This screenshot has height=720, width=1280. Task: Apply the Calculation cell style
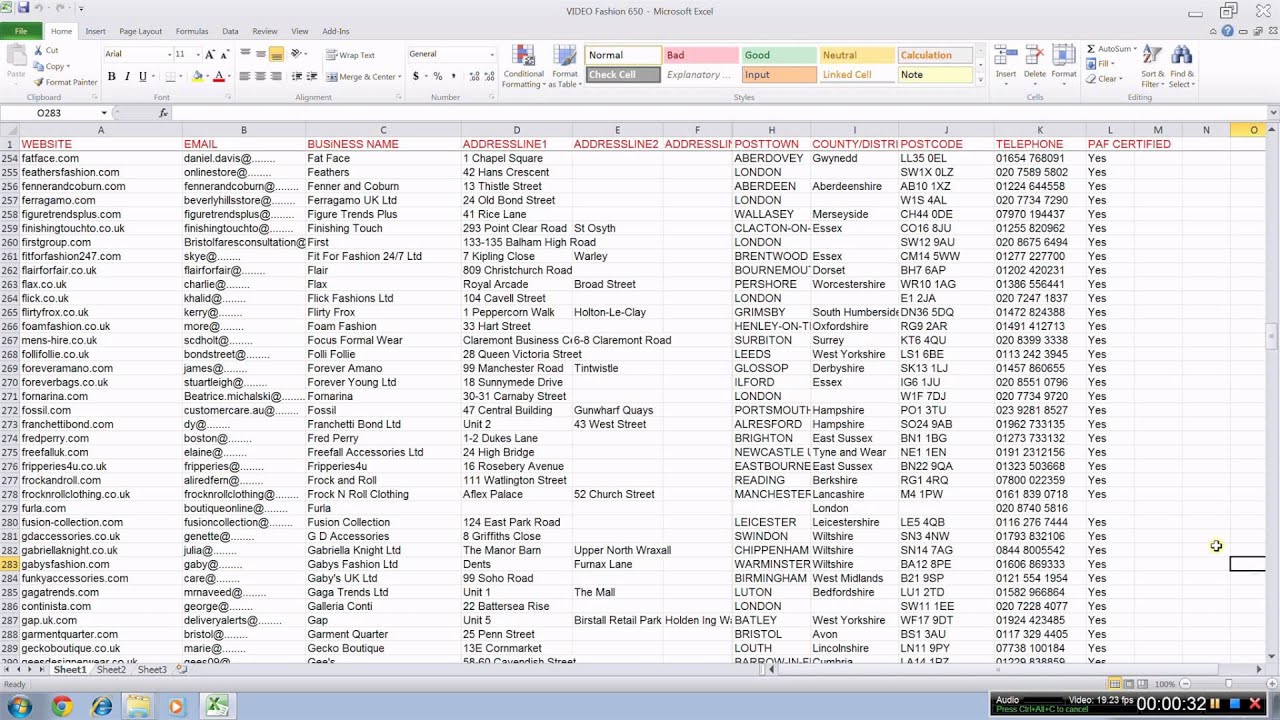[934, 56]
